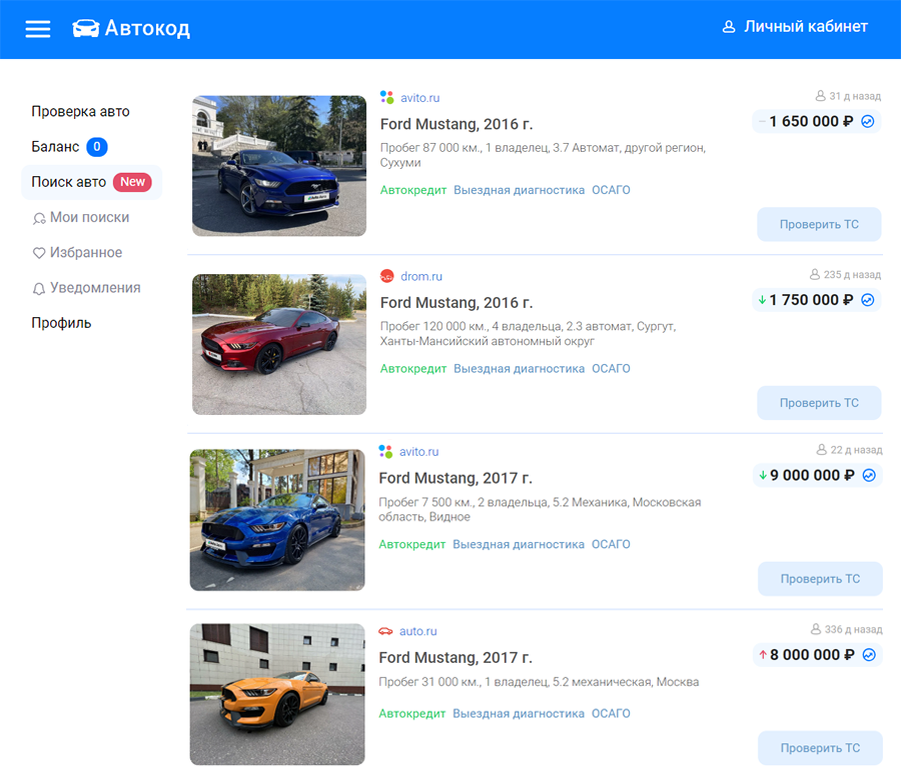Viewport: 901px width, 778px height.
Task: Click Выездная диагностика on Сургут listing
Action: coord(519,369)
